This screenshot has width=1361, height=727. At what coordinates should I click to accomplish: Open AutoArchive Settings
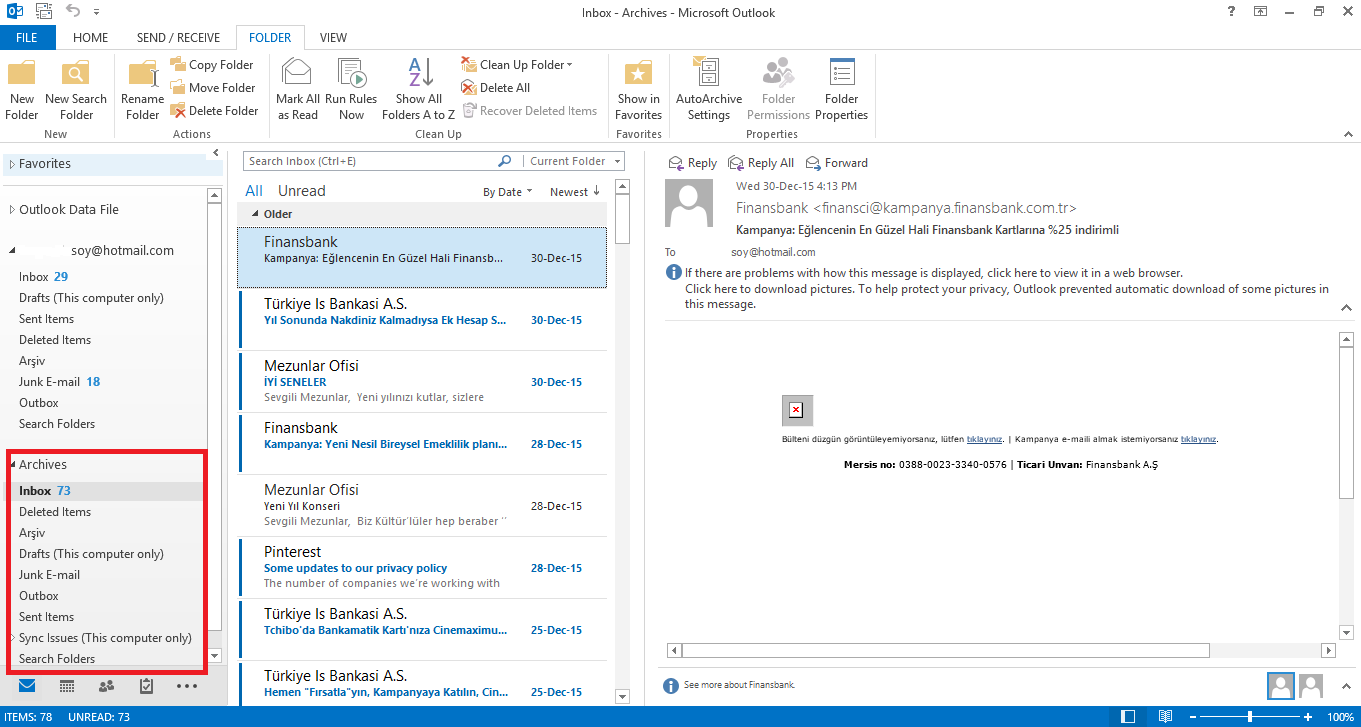pos(708,88)
